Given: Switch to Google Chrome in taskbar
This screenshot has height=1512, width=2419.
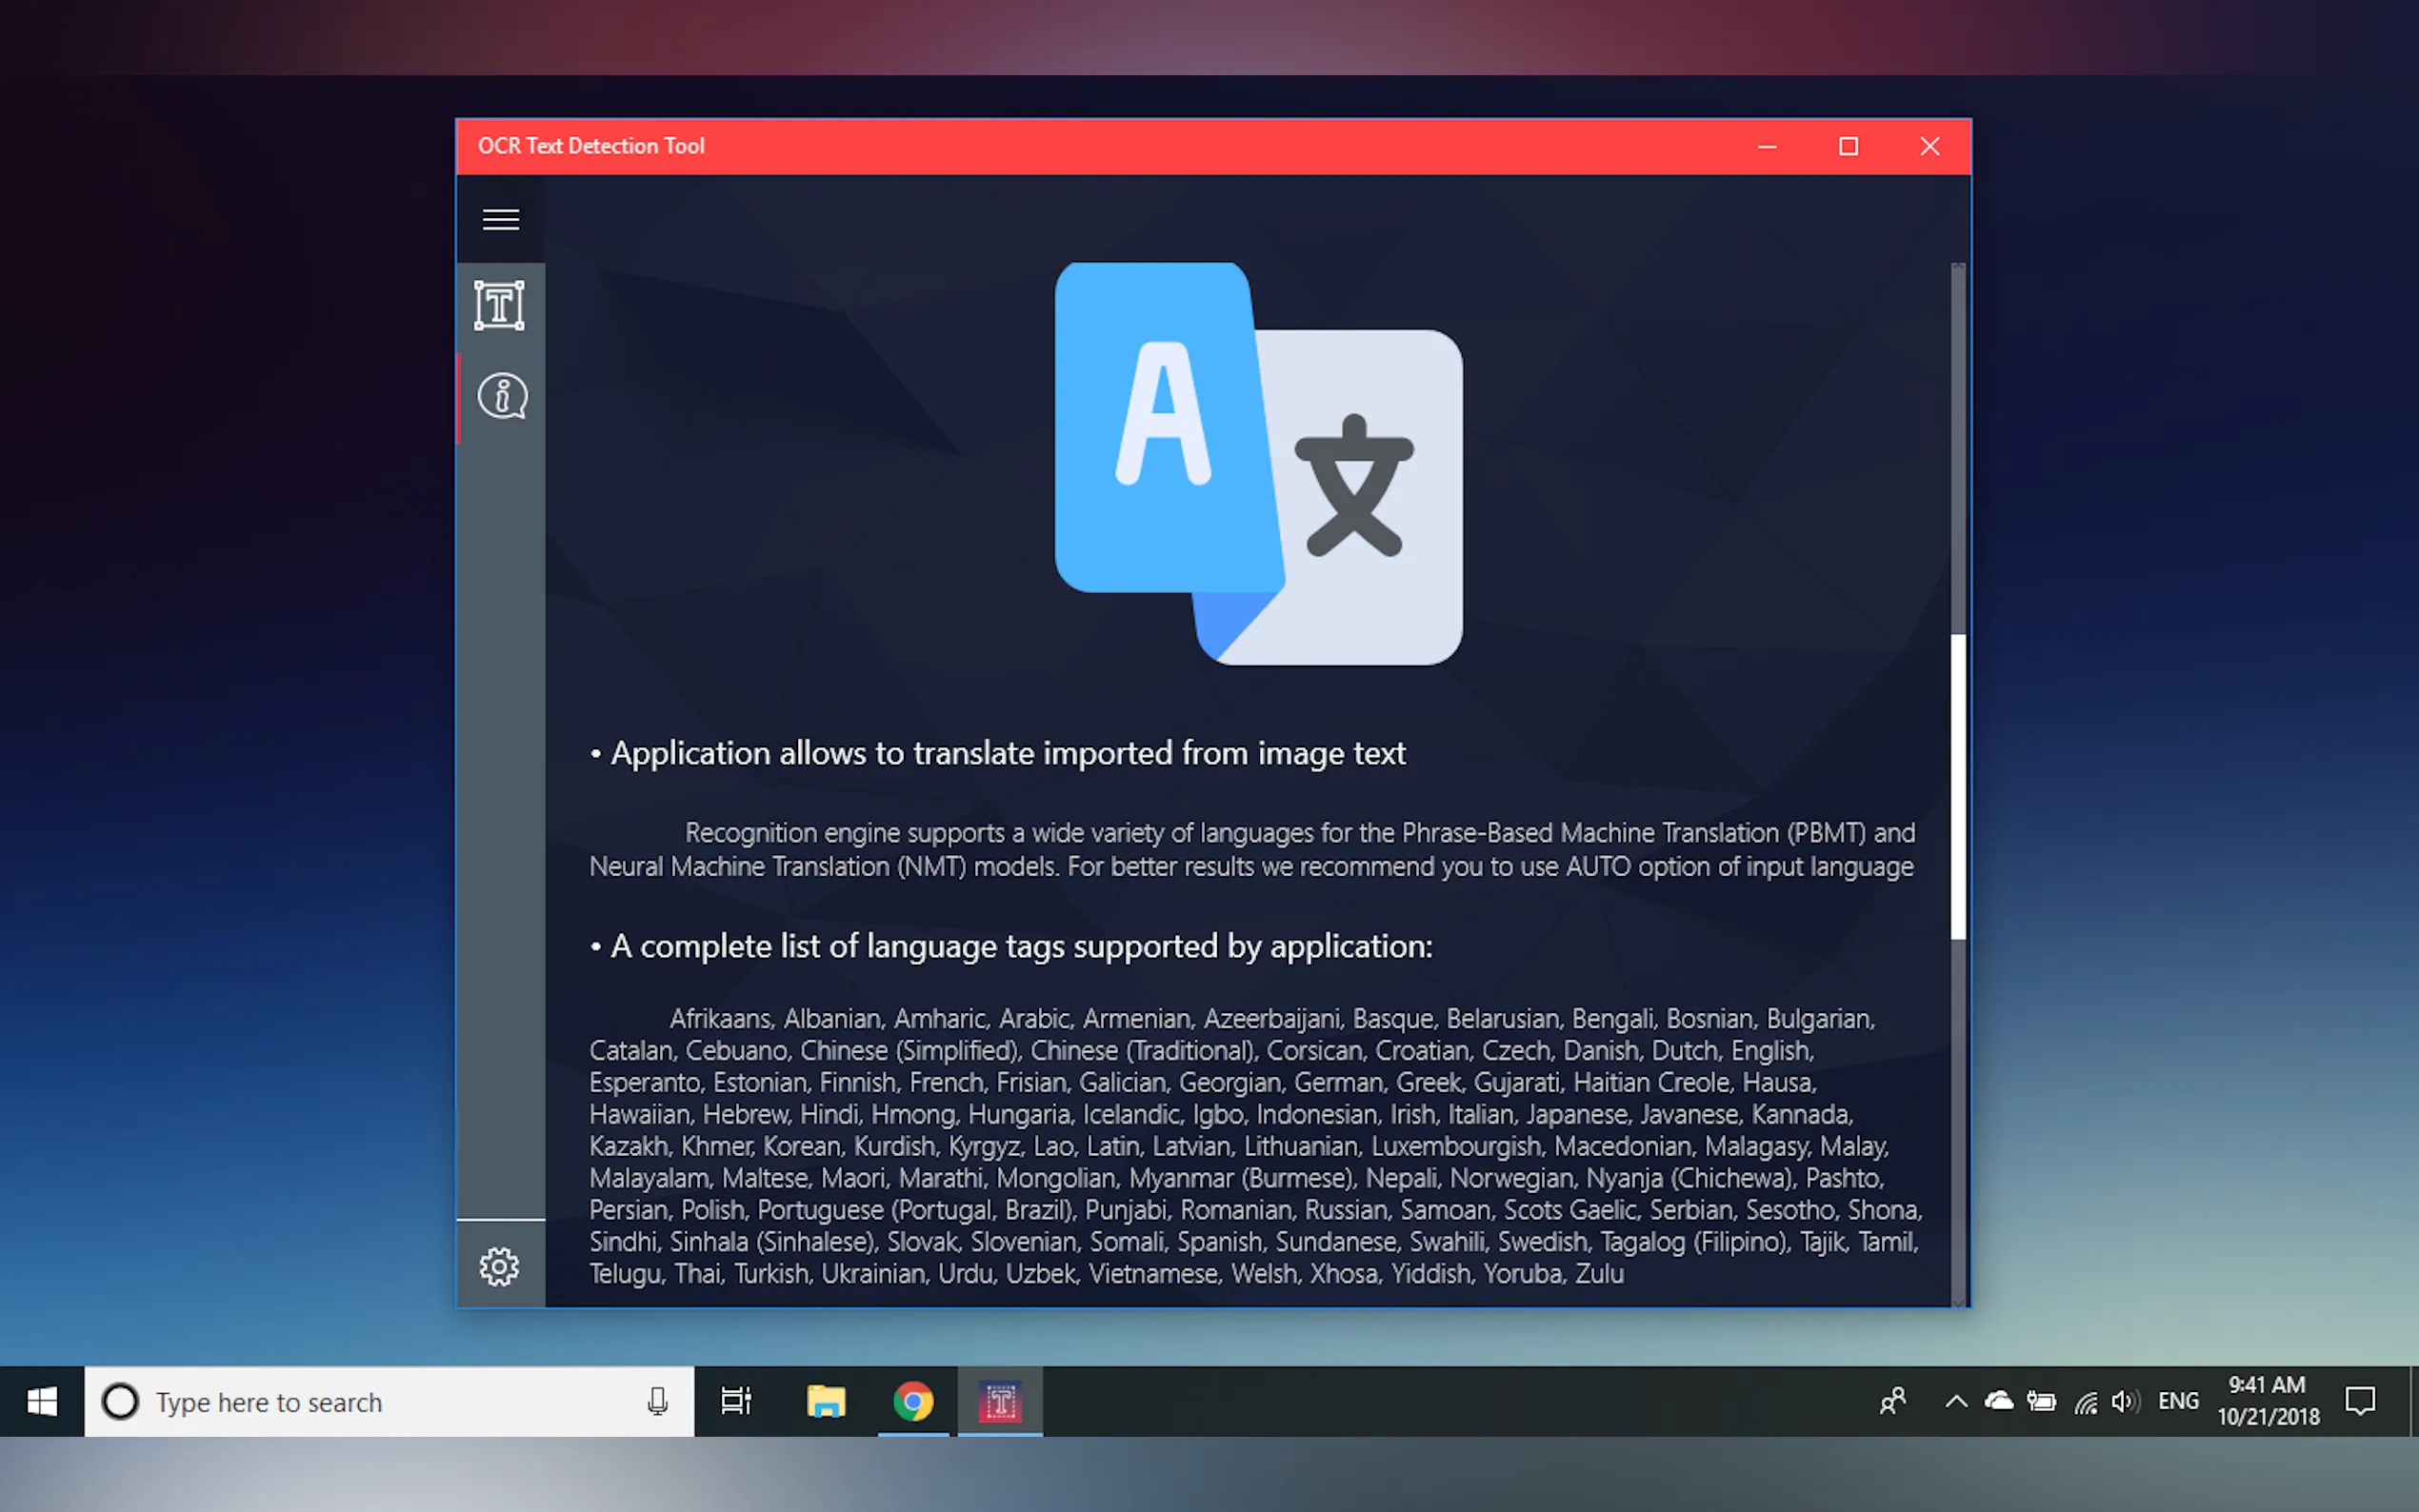Looking at the screenshot, I should [913, 1402].
